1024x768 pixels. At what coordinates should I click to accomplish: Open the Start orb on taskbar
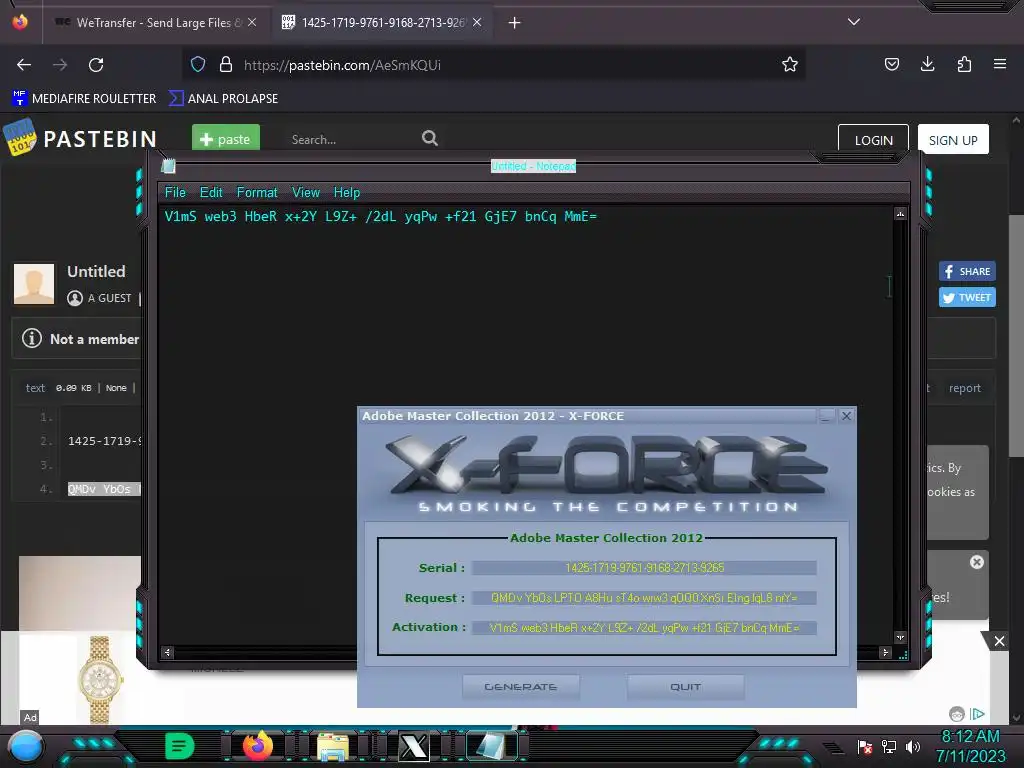(x=25, y=746)
